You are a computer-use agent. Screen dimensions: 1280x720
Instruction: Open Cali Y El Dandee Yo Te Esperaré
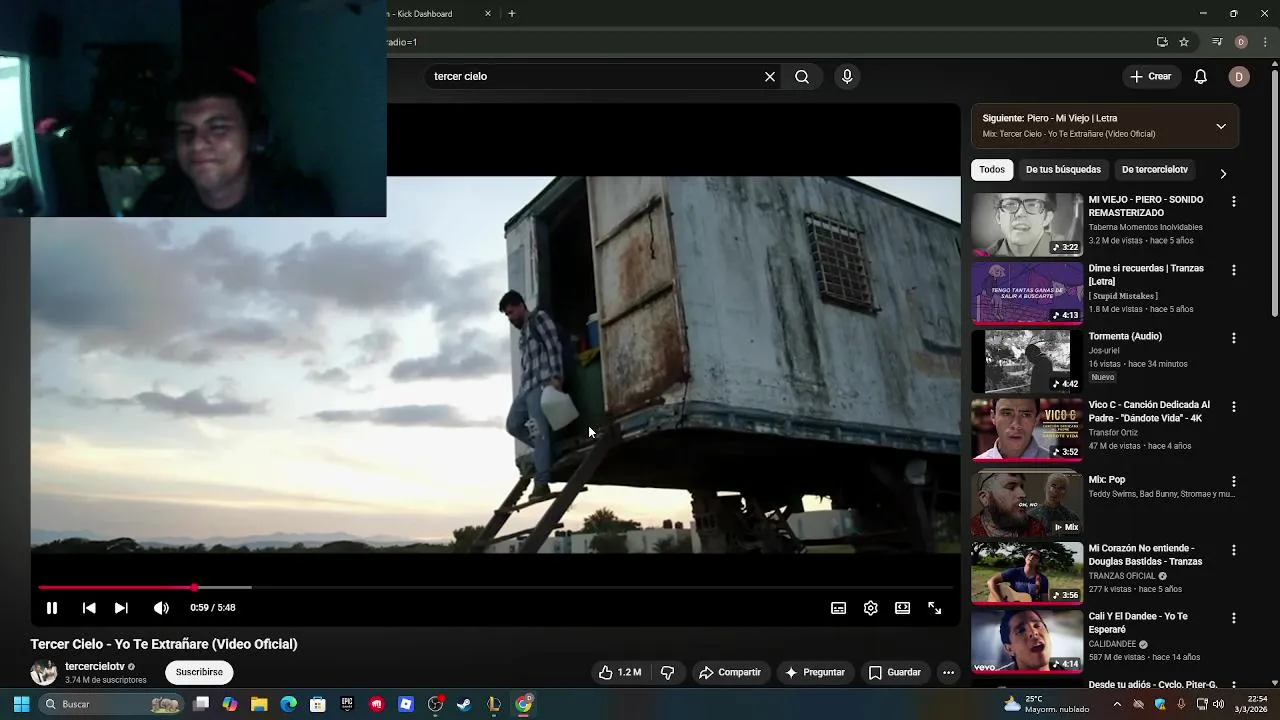point(1138,623)
